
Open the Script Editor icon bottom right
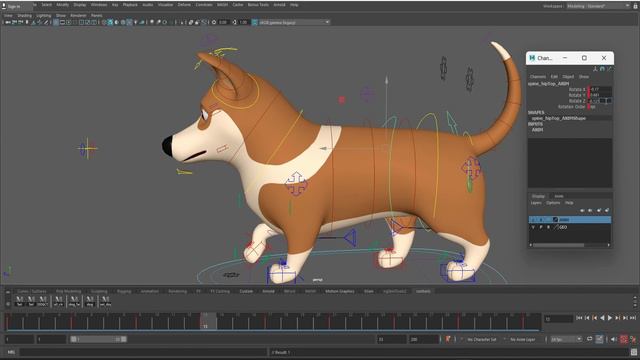coord(633,352)
